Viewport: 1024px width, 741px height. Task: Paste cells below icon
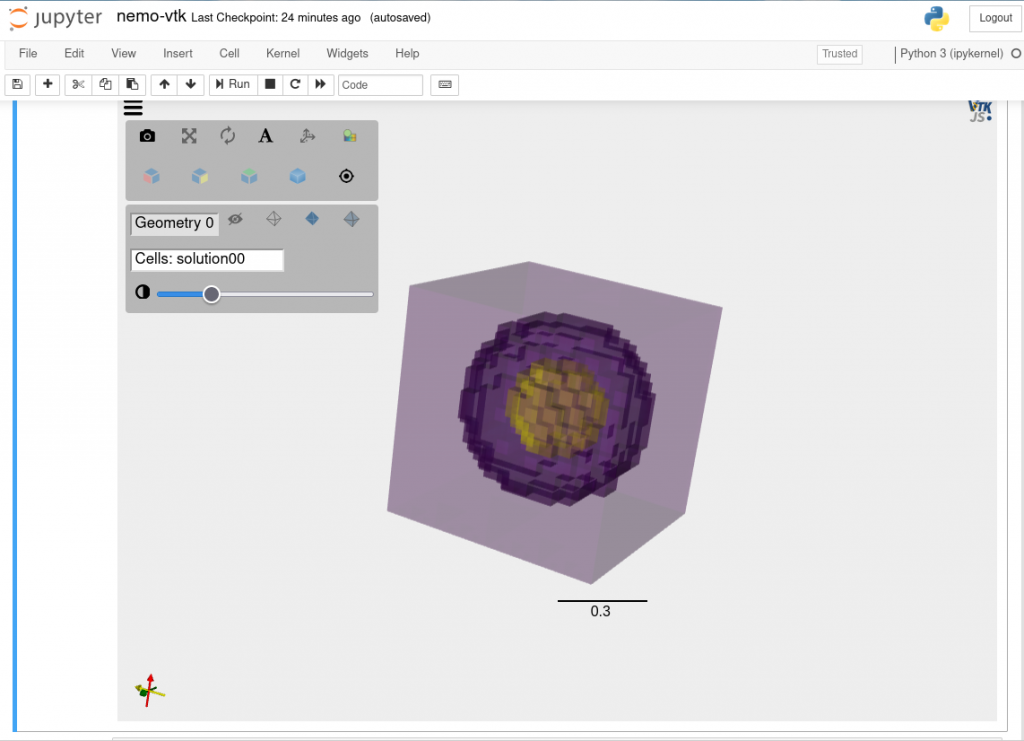tap(132, 84)
